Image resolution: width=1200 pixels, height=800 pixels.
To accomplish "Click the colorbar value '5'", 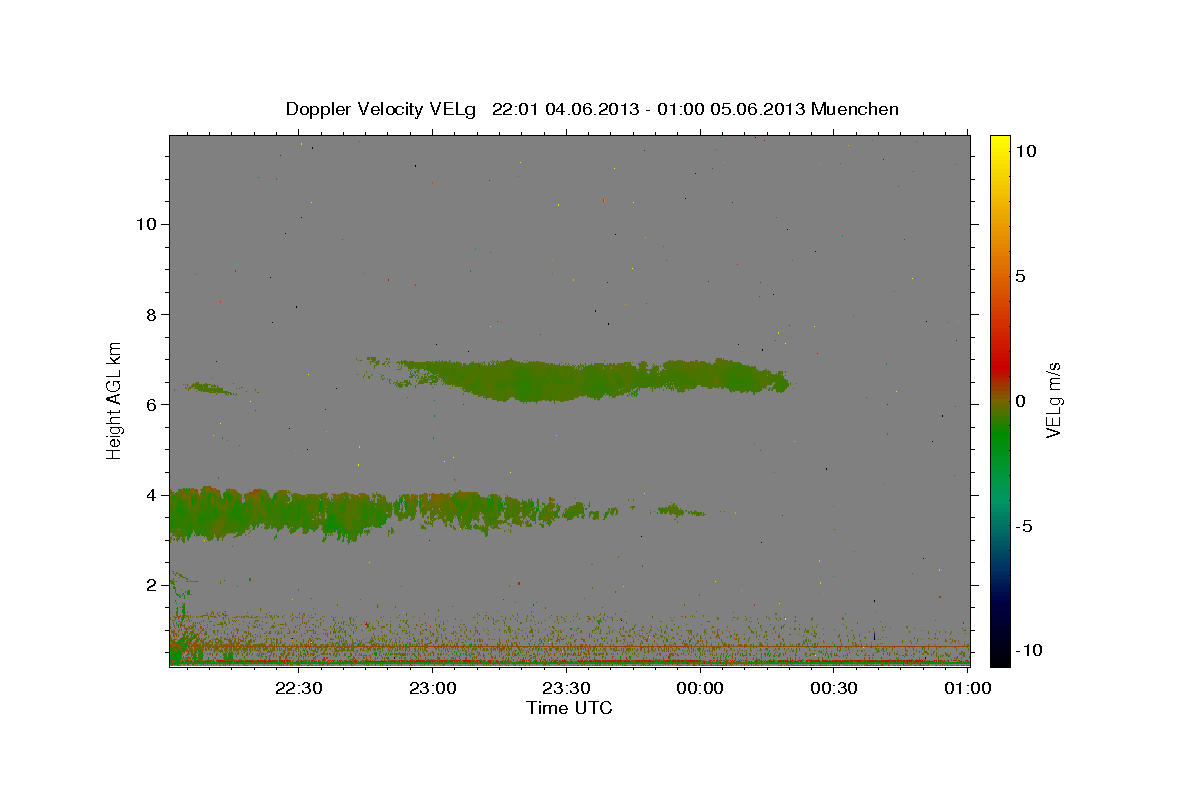I will [1020, 276].
